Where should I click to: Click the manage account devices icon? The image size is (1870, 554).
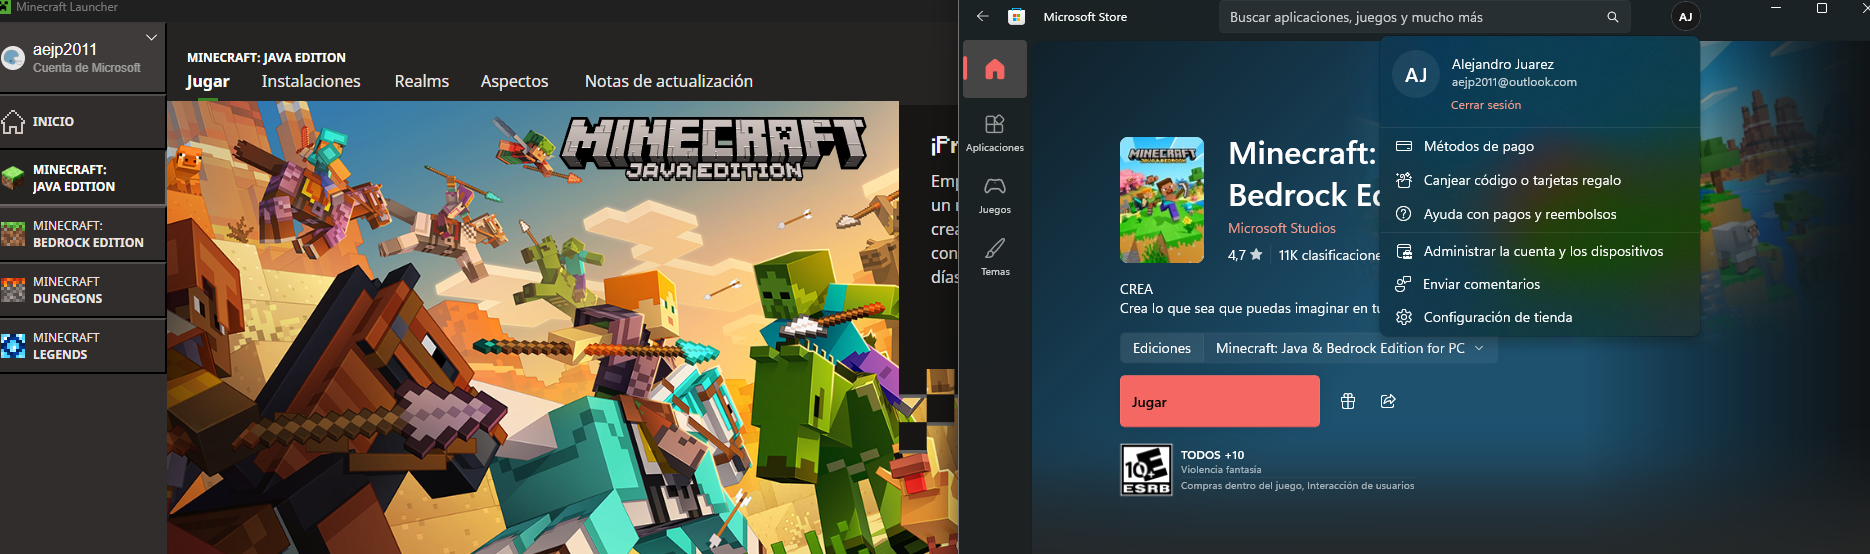1404,251
